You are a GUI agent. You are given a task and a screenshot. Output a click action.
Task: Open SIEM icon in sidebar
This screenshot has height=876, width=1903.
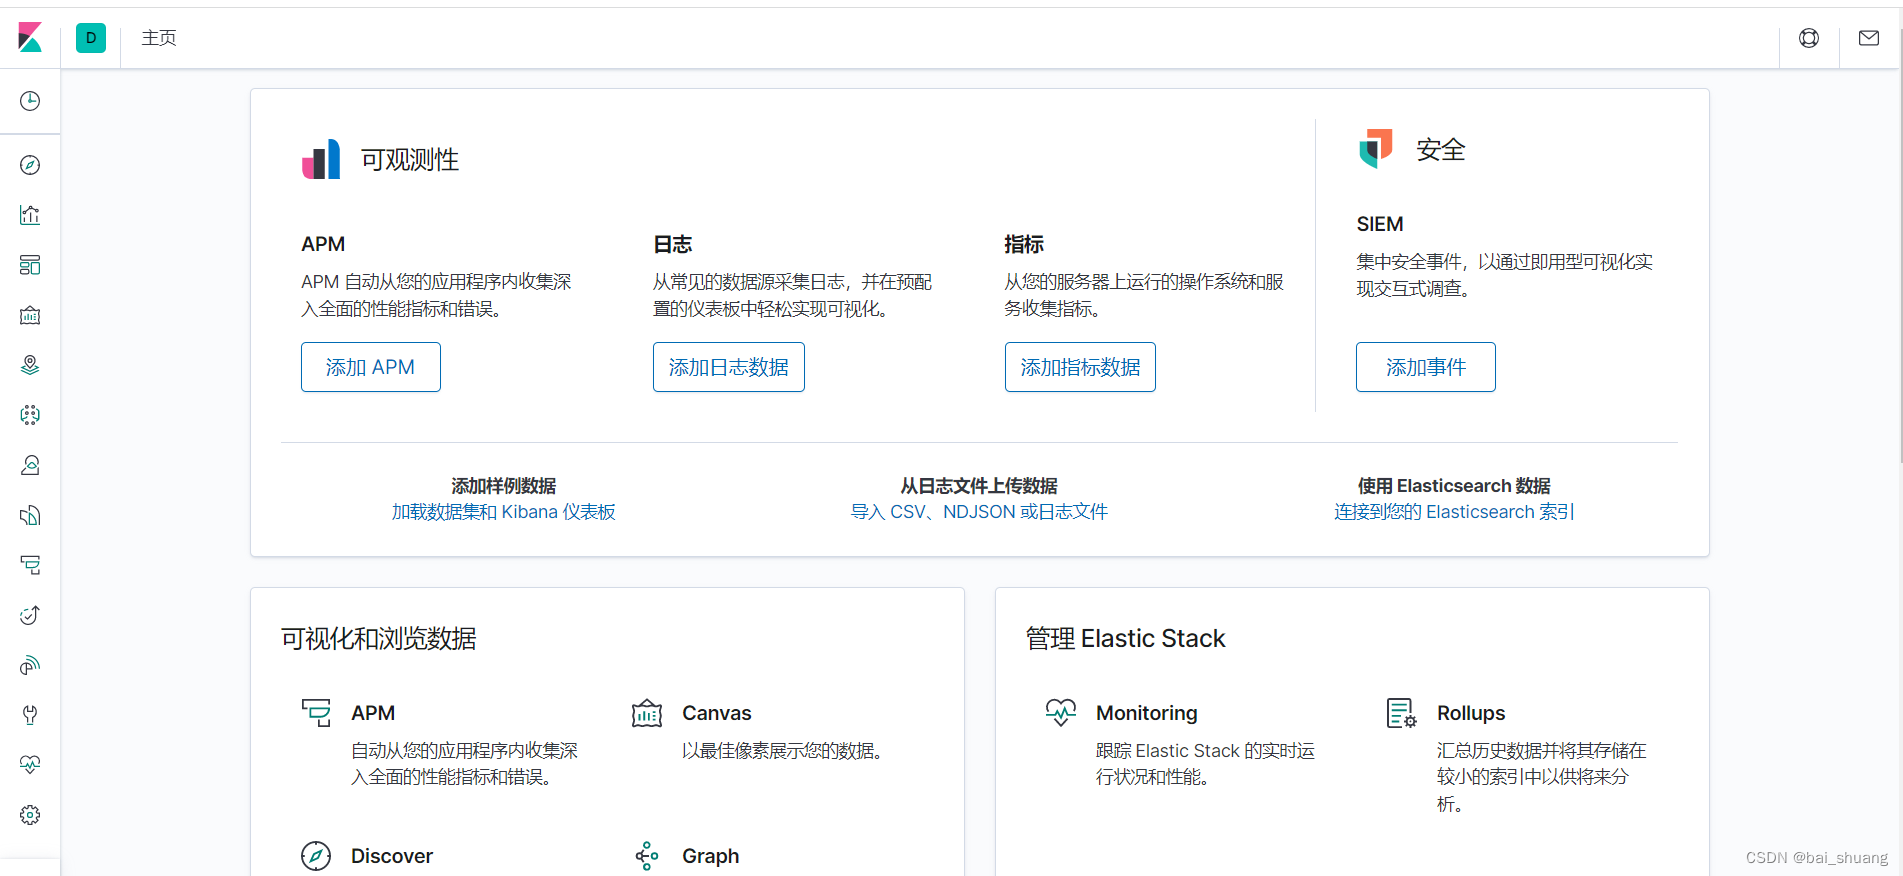click(x=30, y=665)
